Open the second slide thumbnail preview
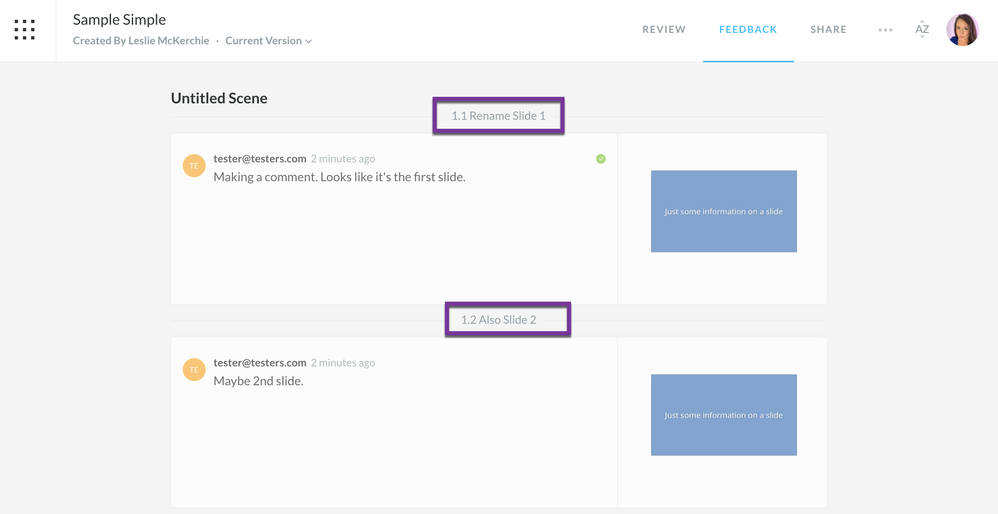 (724, 415)
